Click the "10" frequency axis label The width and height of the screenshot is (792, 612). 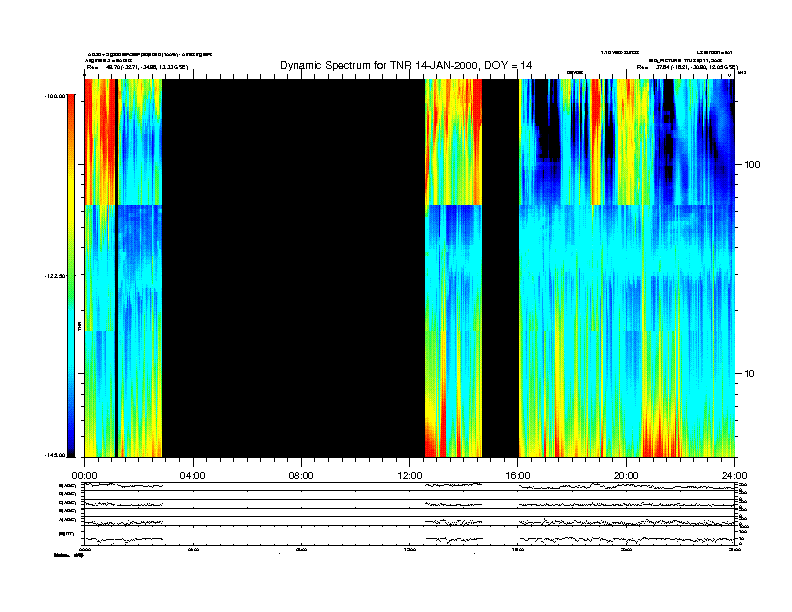point(750,374)
